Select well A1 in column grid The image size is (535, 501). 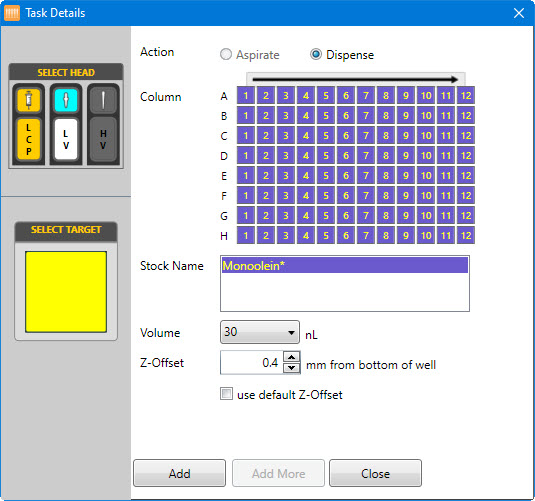[246, 96]
